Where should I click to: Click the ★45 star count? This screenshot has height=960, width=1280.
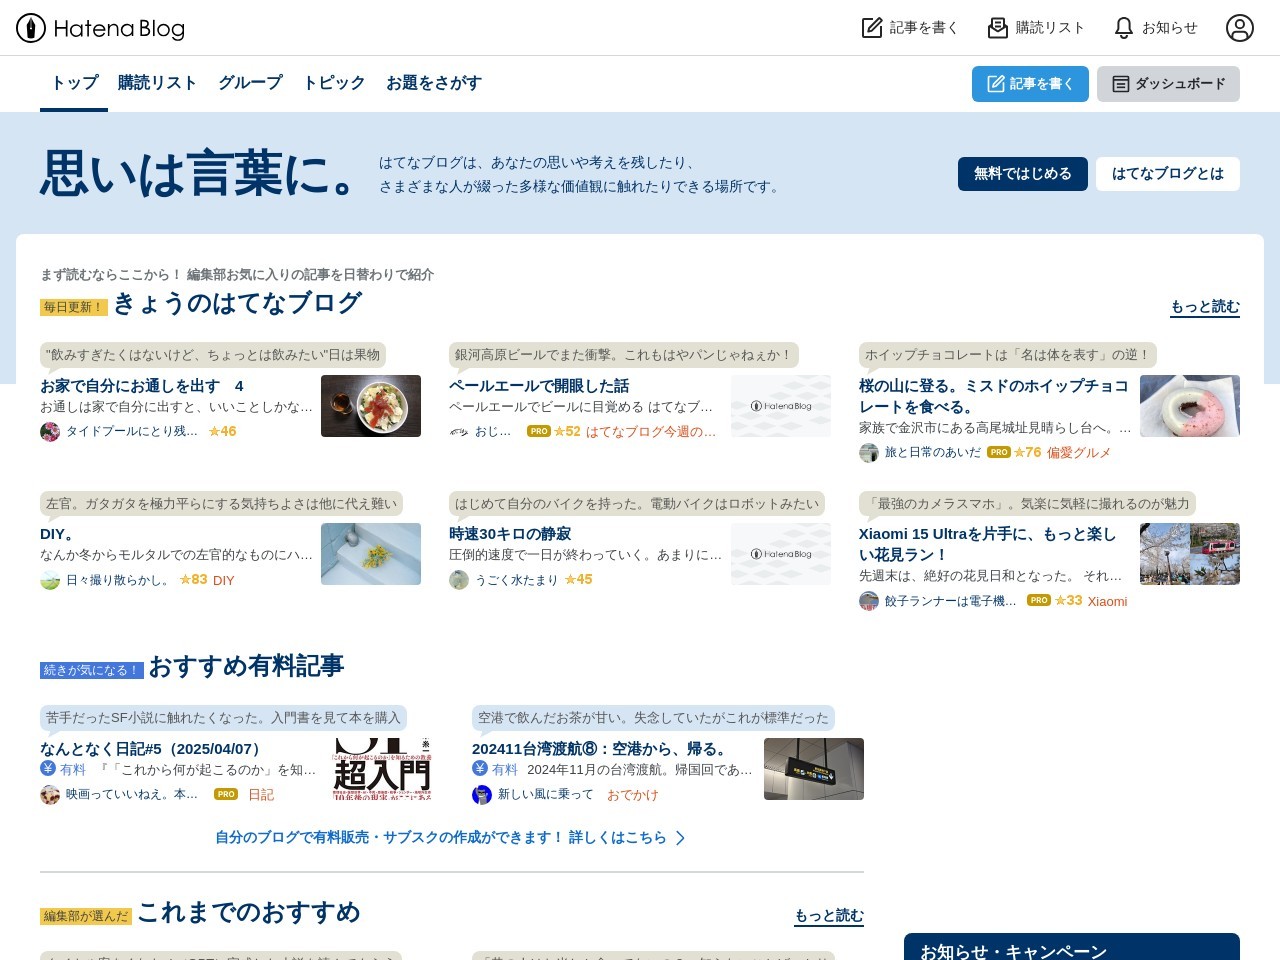pos(578,580)
